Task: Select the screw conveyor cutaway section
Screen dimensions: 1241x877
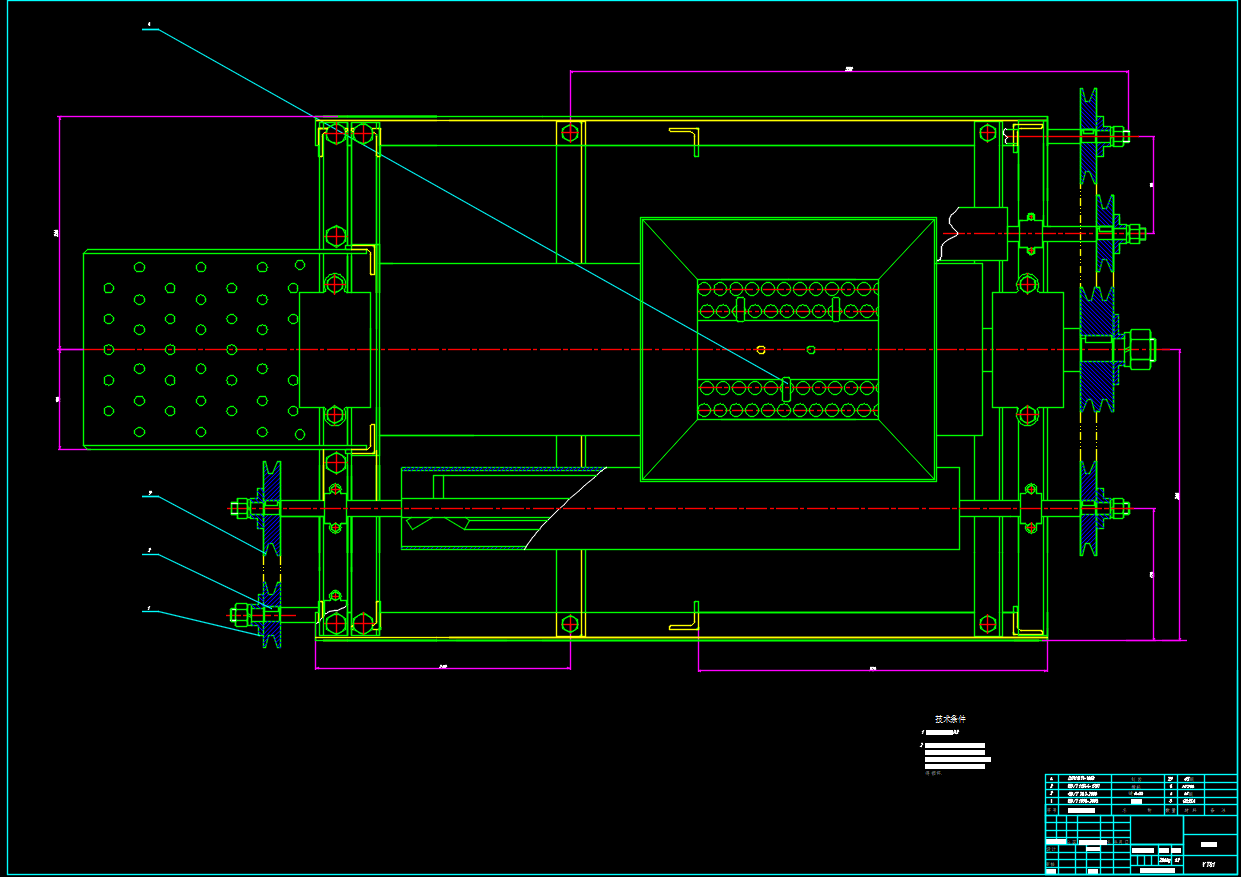Action: click(x=503, y=509)
